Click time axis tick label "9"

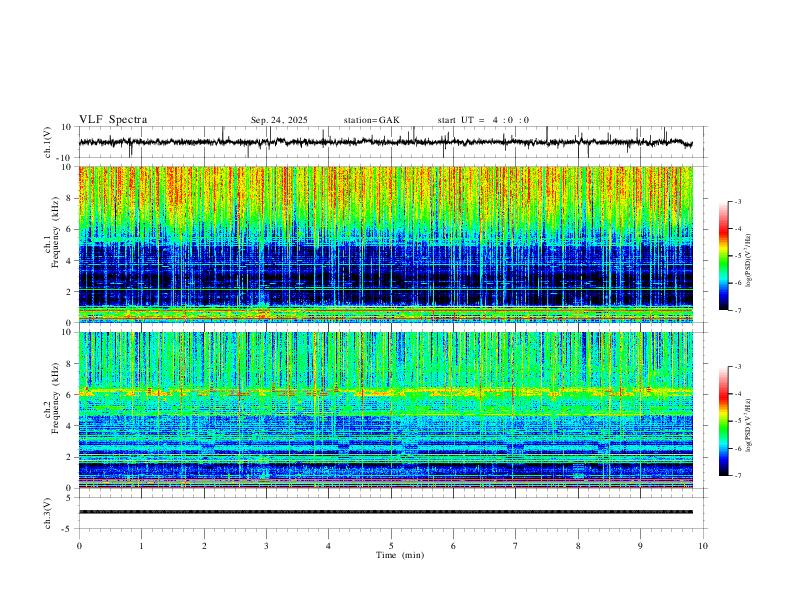(x=640, y=546)
